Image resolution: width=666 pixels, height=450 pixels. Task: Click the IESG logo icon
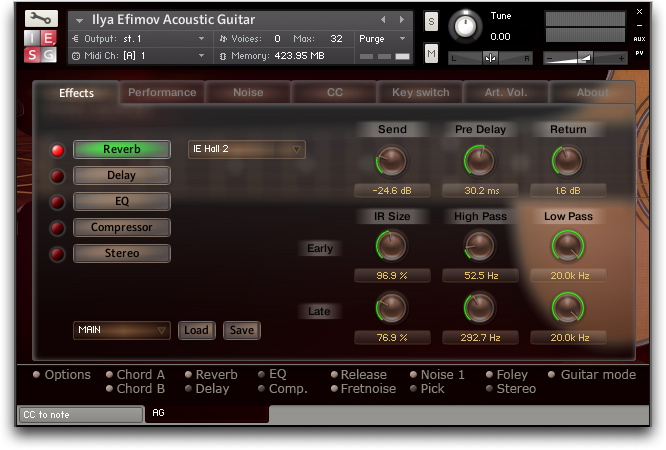point(40,47)
